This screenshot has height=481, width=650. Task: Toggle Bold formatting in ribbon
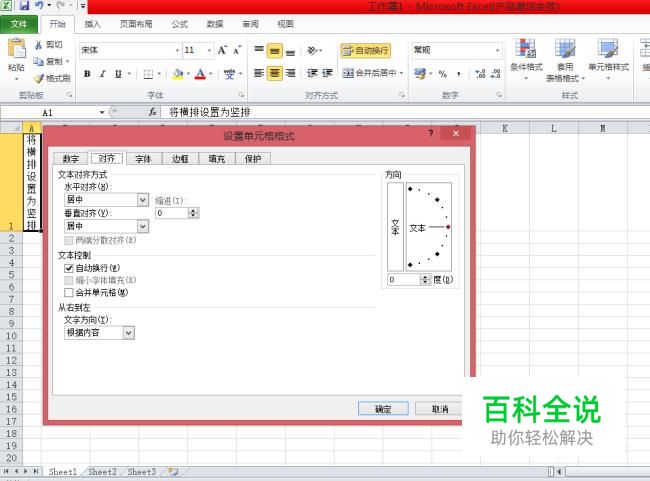87,74
